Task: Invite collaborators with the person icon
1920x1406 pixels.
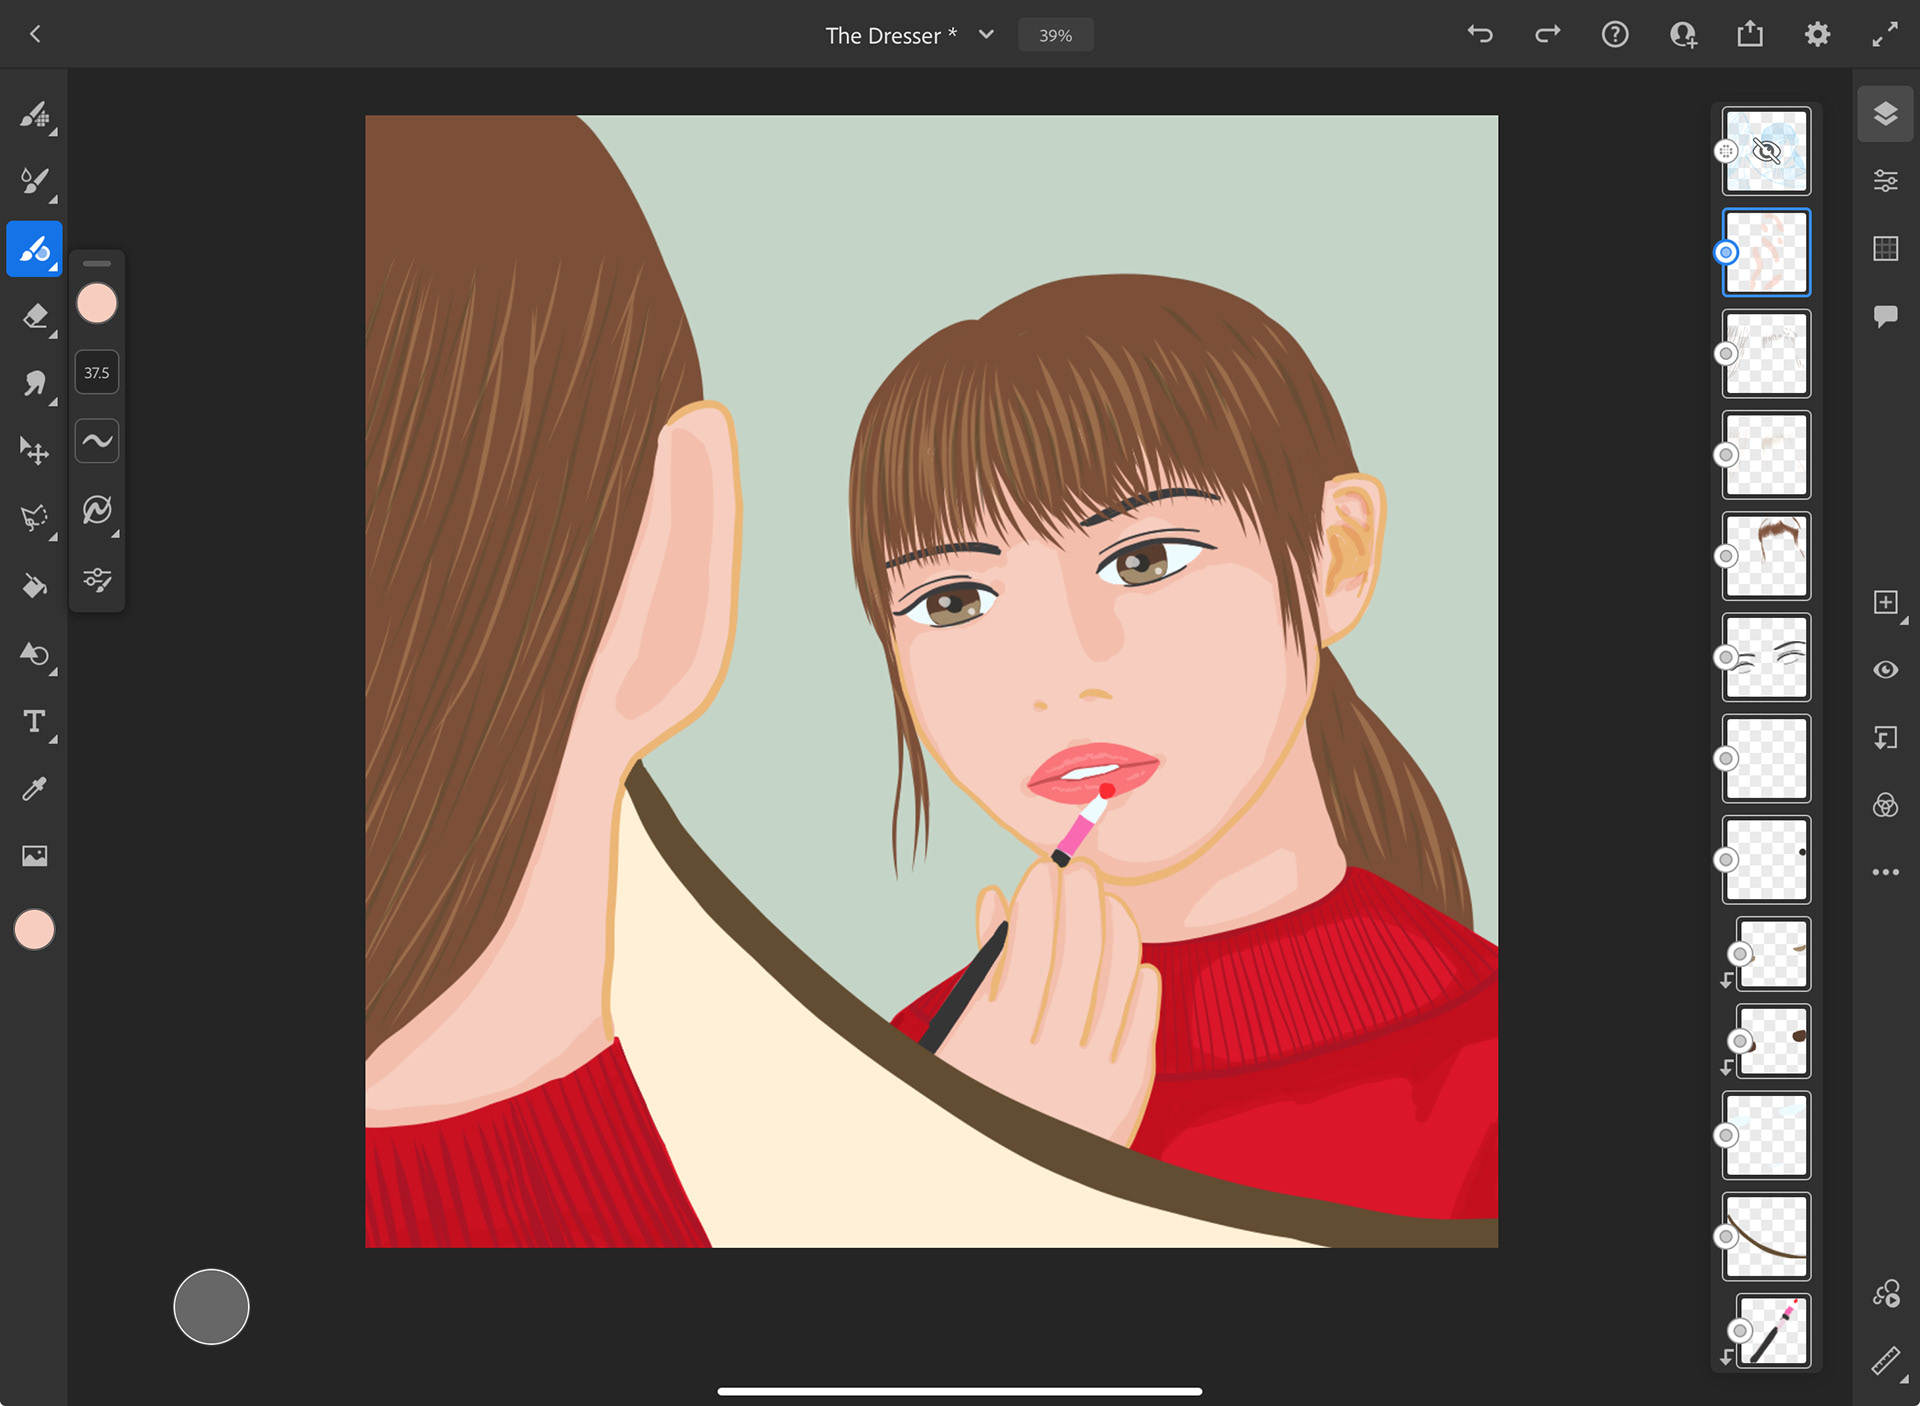Action: pos(1683,35)
